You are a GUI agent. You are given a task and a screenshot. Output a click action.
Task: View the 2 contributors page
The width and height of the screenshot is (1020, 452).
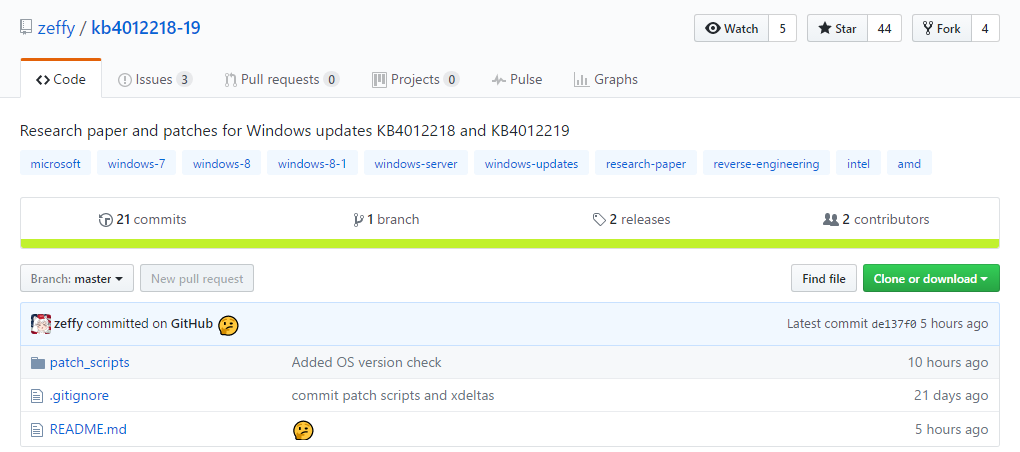[x=876, y=220]
